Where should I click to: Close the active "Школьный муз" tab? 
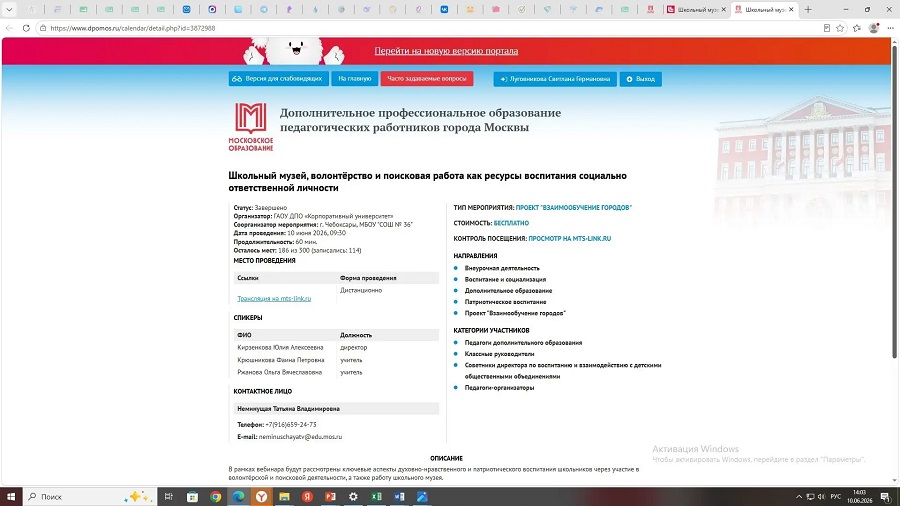point(792,9)
